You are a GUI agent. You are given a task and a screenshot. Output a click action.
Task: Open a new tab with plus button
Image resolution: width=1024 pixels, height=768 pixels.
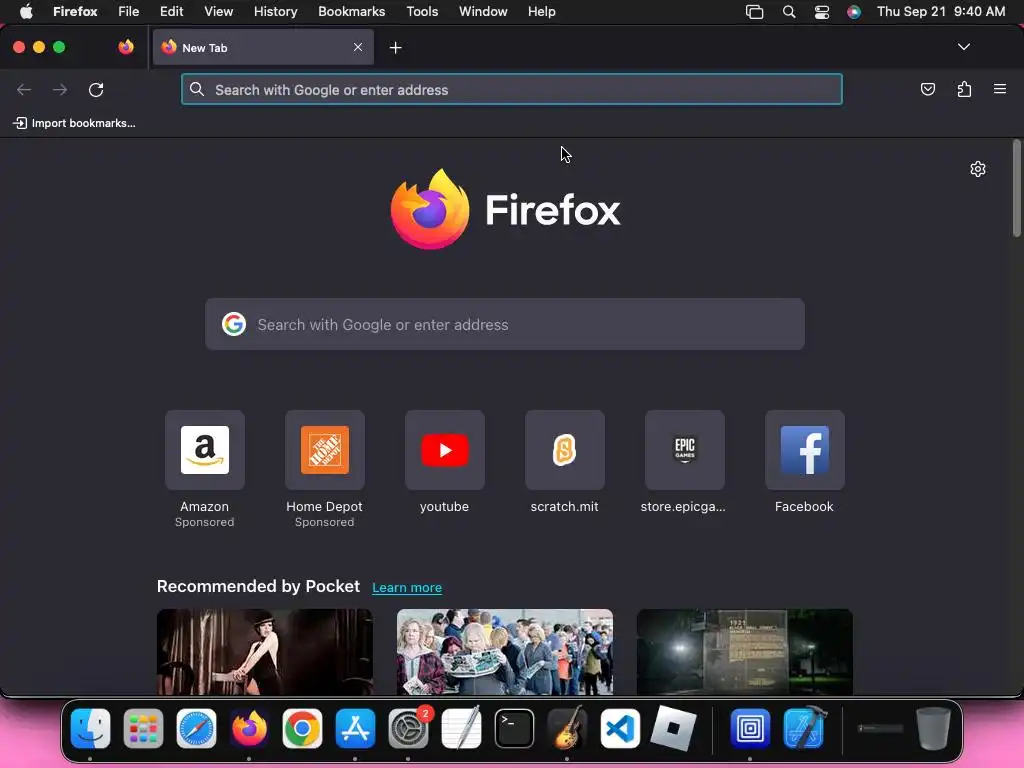point(395,48)
